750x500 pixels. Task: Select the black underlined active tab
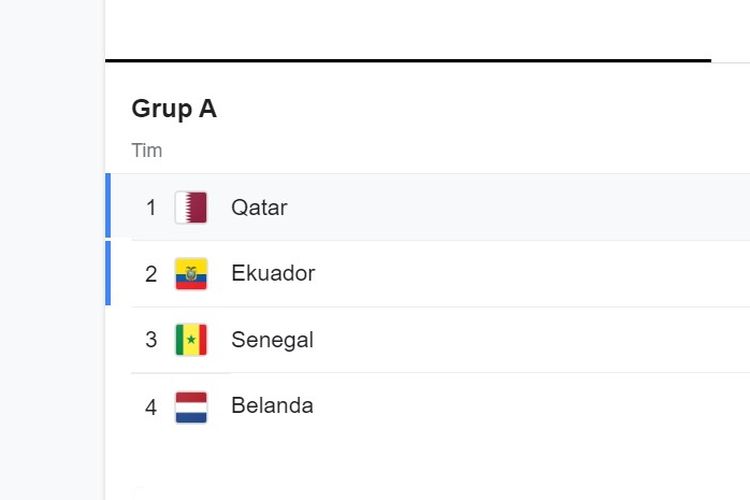click(408, 60)
